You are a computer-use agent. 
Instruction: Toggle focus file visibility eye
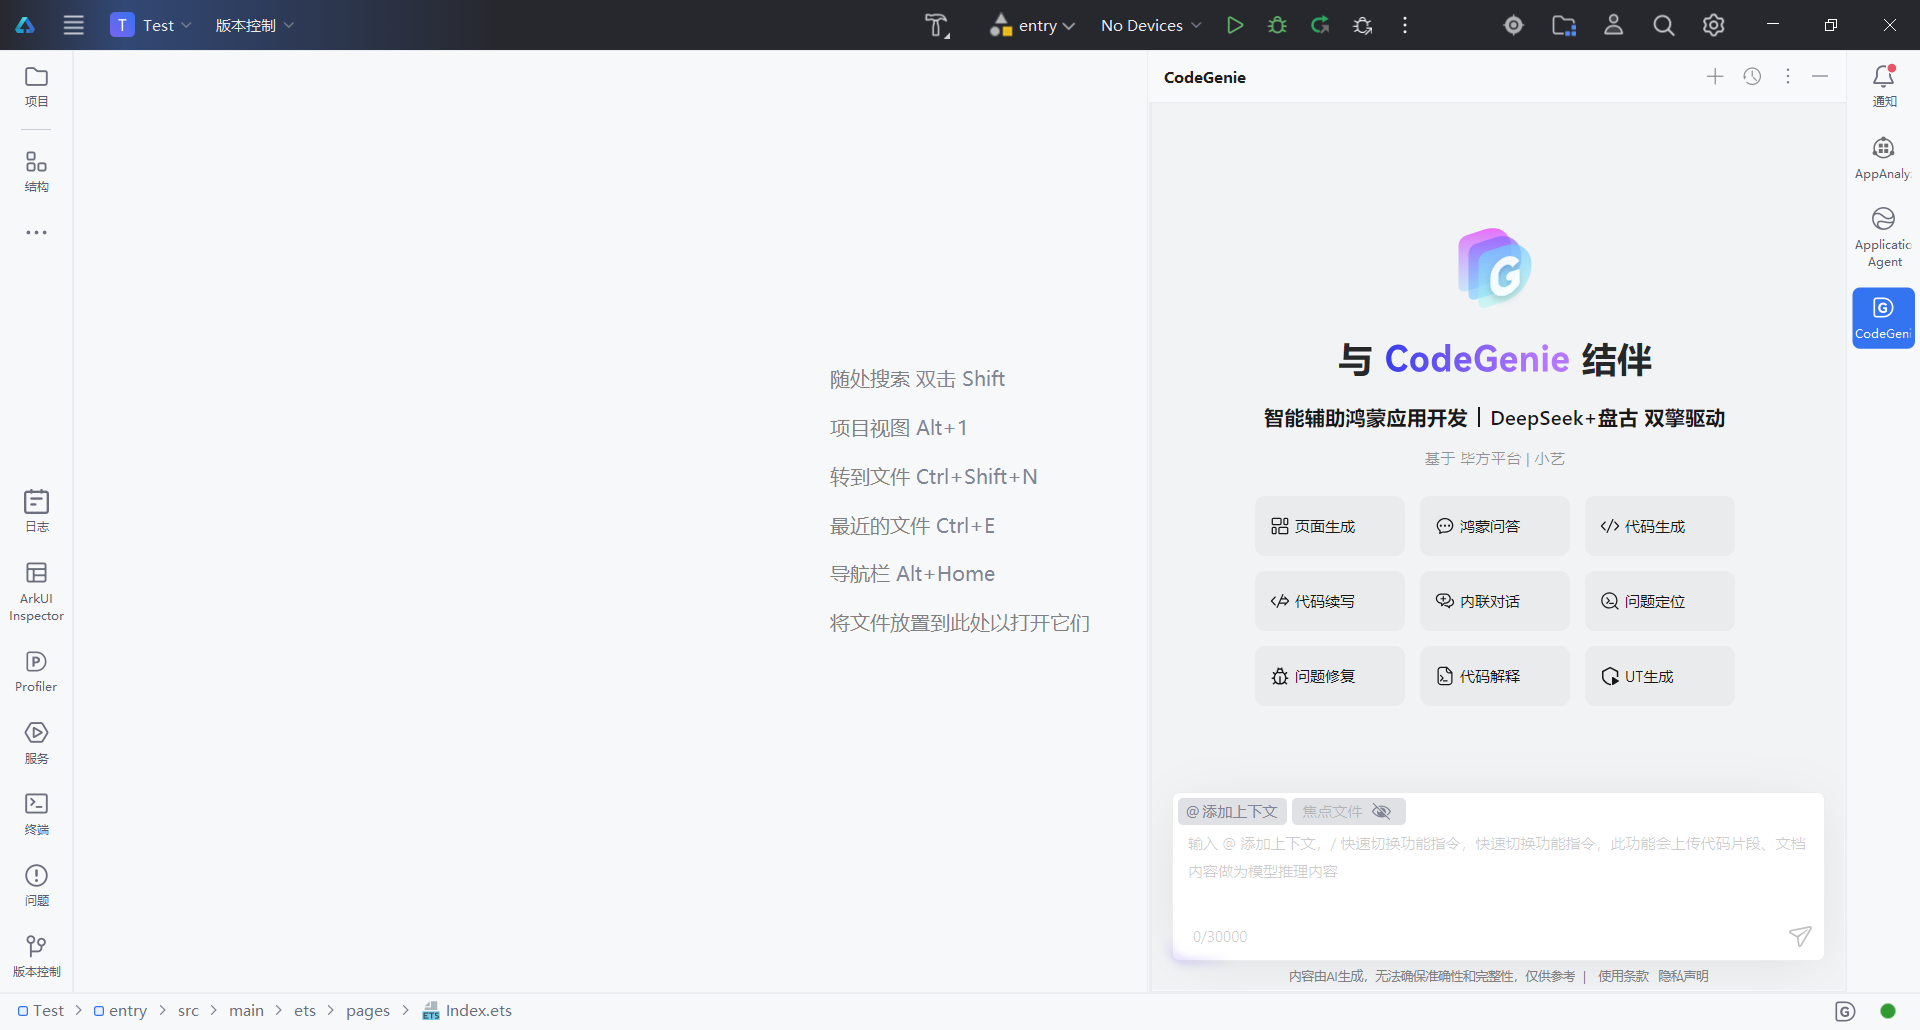pyautogui.click(x=1382, y=811)
